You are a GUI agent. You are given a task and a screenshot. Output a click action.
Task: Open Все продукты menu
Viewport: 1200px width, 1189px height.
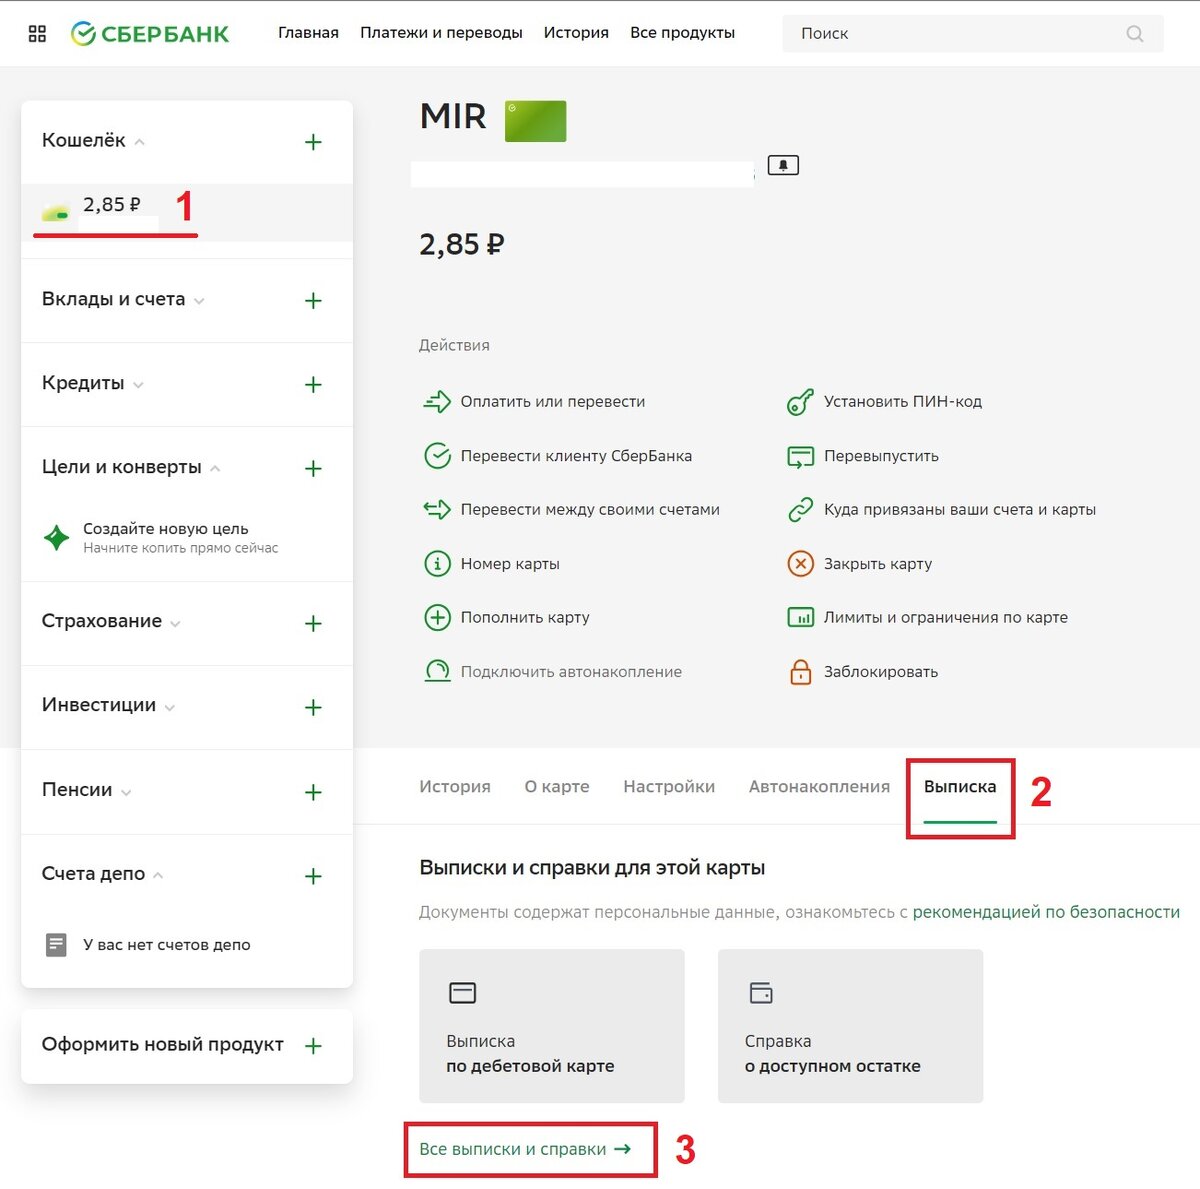(682, 33)
